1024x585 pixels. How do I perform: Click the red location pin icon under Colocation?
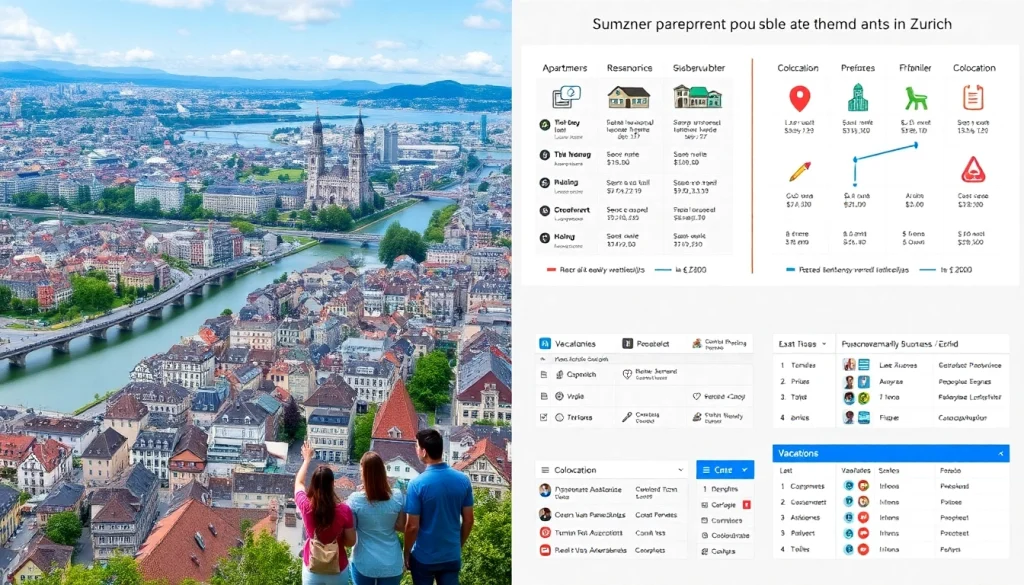pos(799,98)
